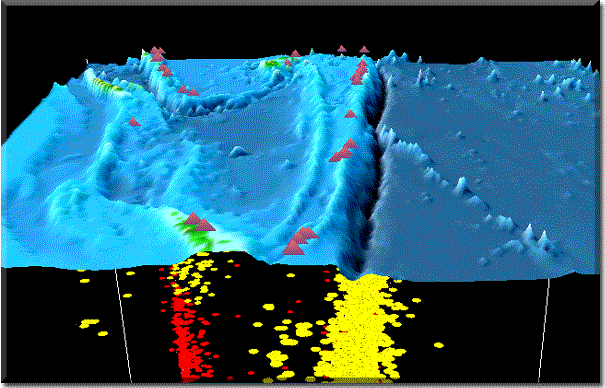Click the isolated volcano marker on left ridge
The width and height of the screenshot is (605, 388).
[x=134, y=122]
